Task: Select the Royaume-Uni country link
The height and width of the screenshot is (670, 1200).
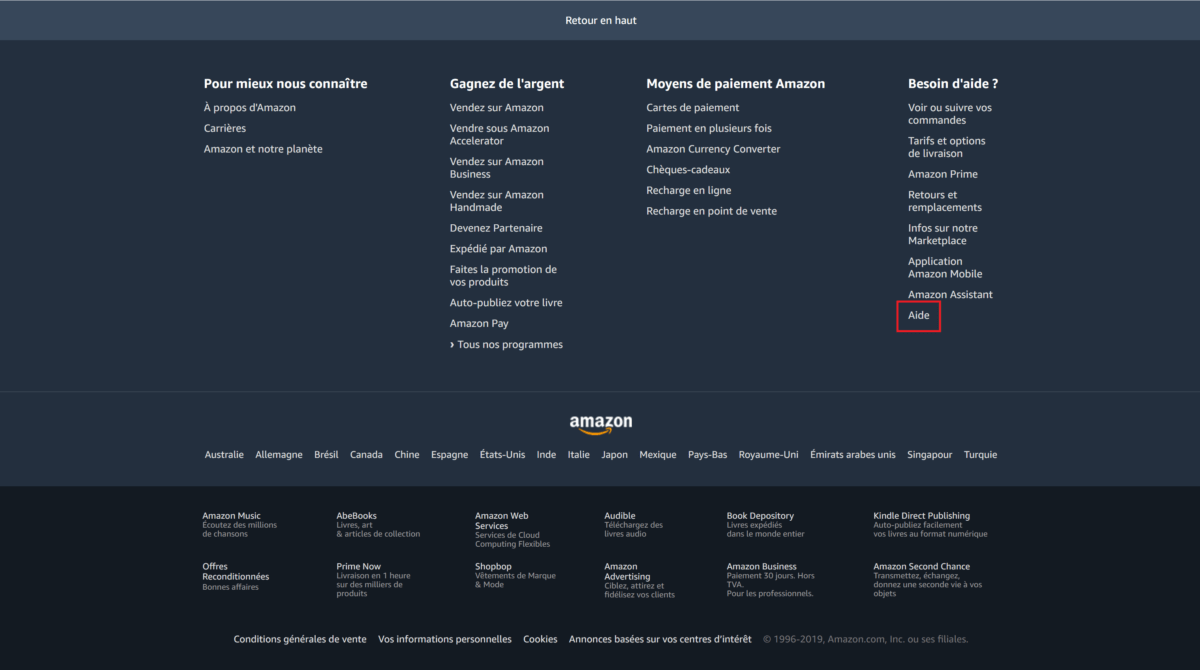Action: 769,454
